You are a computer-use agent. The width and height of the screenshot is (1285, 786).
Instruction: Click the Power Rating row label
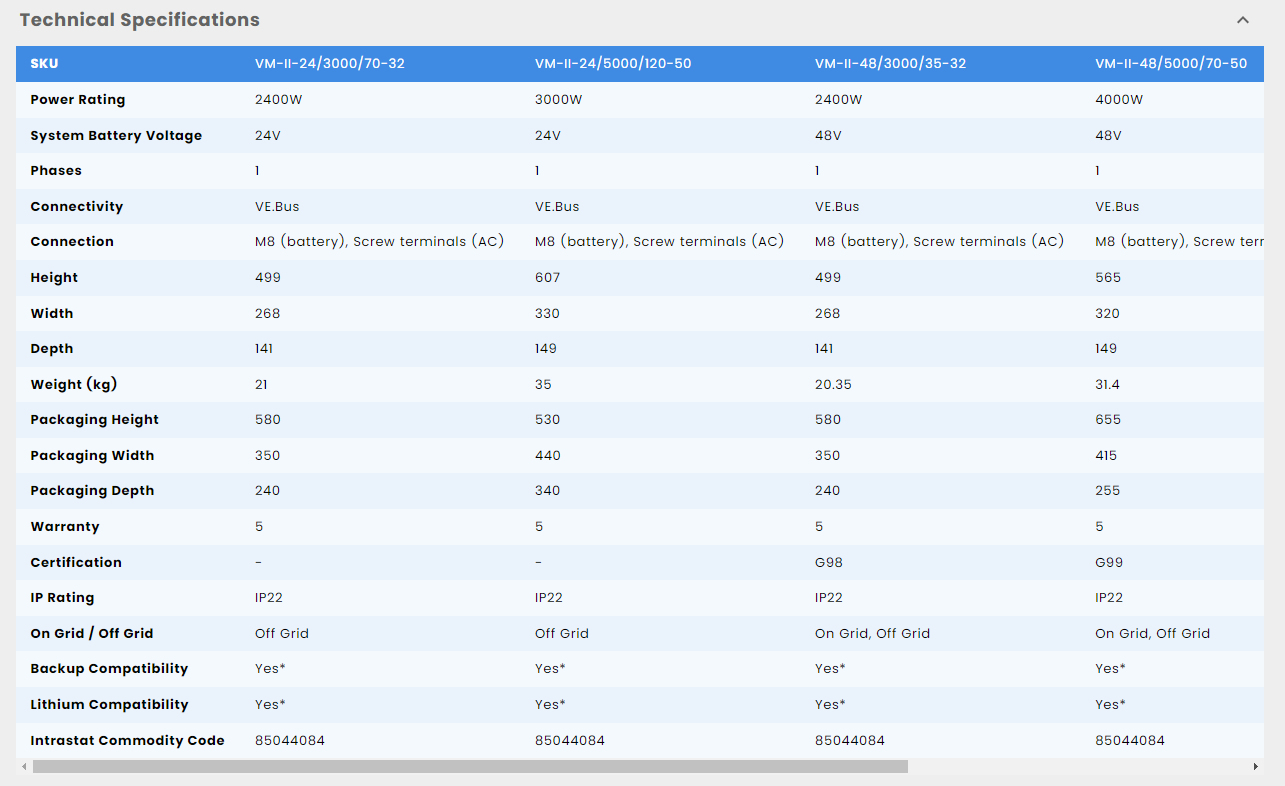pos(78,100)
